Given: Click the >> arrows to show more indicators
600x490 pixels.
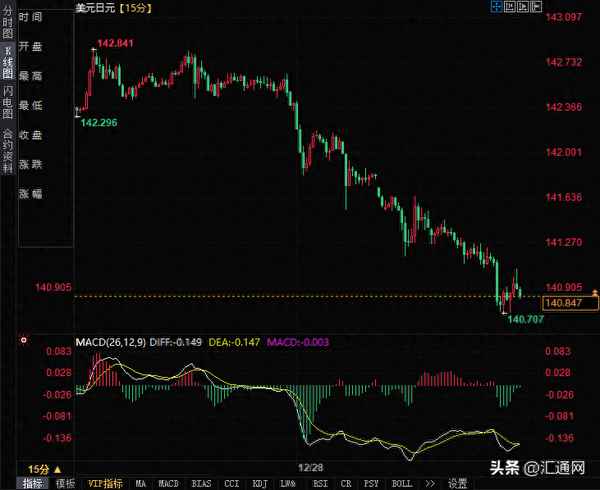Looking at the screenshot, I should (x=430, y=482).
